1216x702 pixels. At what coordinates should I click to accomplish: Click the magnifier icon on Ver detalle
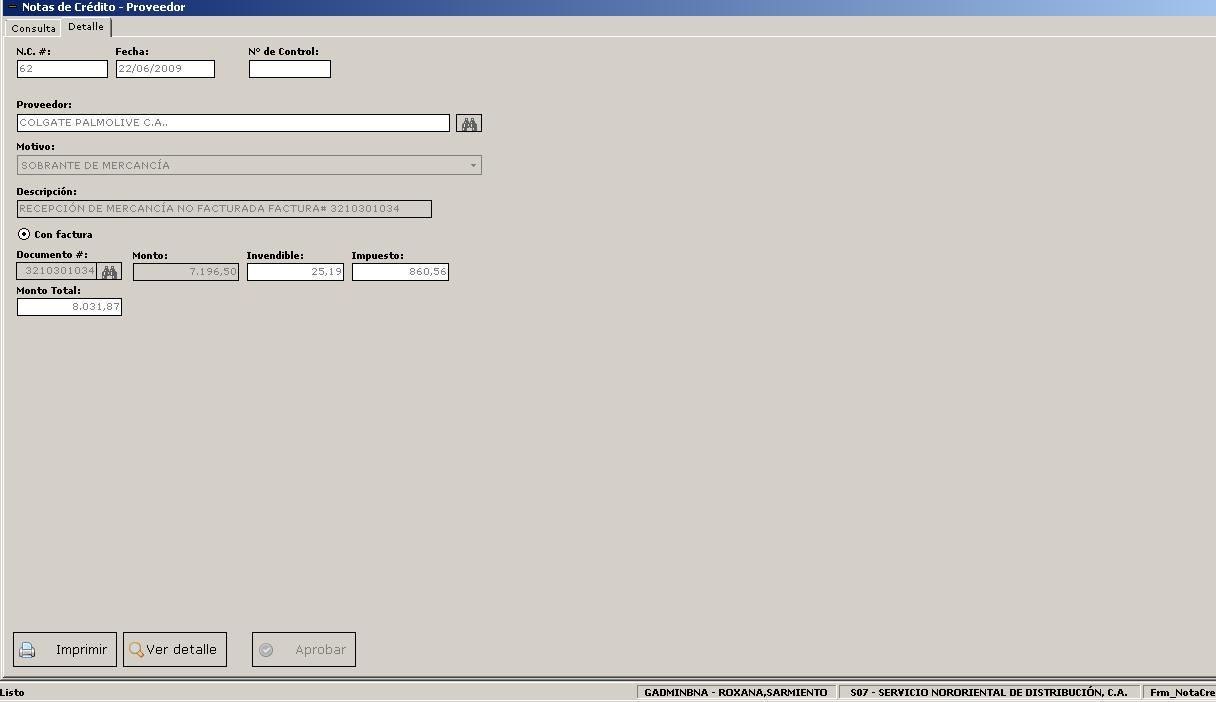tap(136, 650)
